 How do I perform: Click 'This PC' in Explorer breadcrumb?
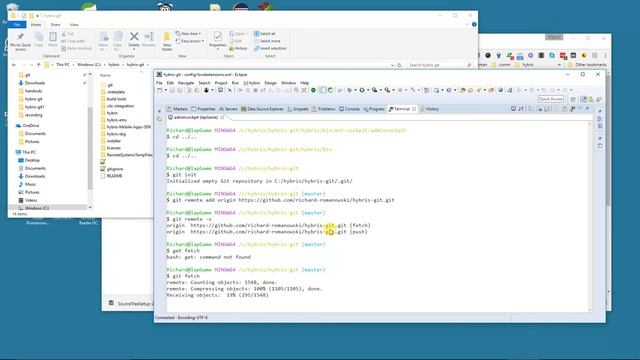(63, 65)
